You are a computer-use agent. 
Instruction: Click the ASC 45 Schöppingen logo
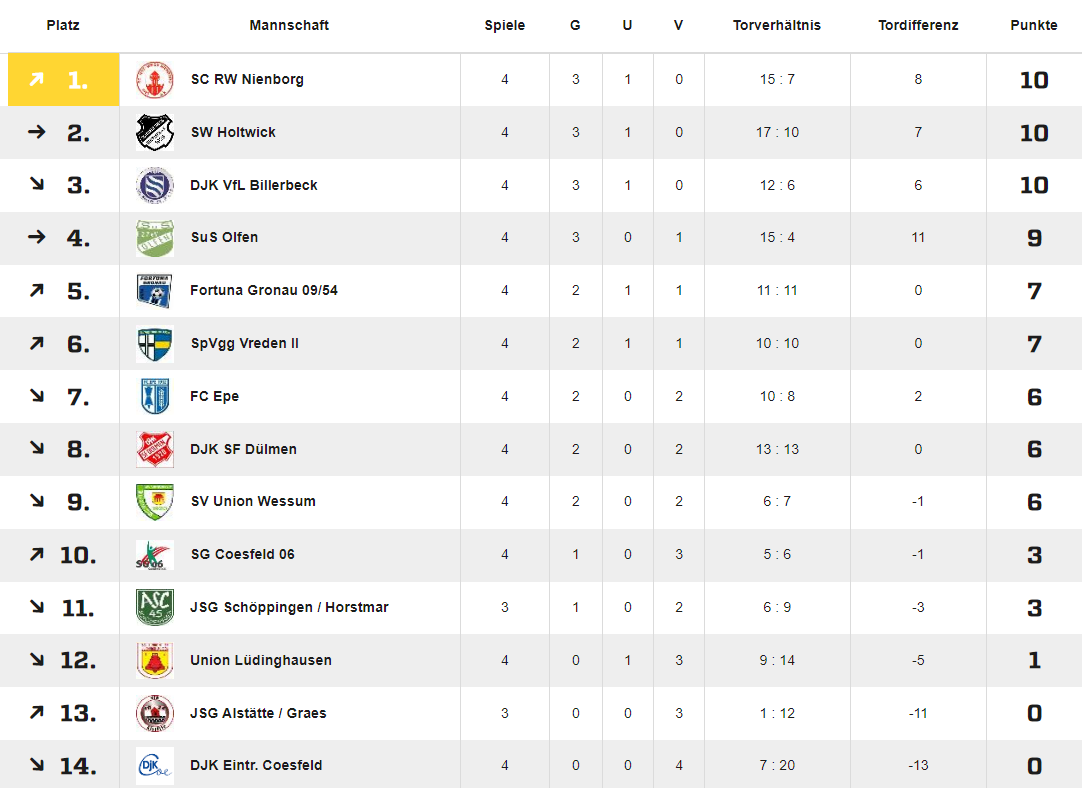coord(155,607)
